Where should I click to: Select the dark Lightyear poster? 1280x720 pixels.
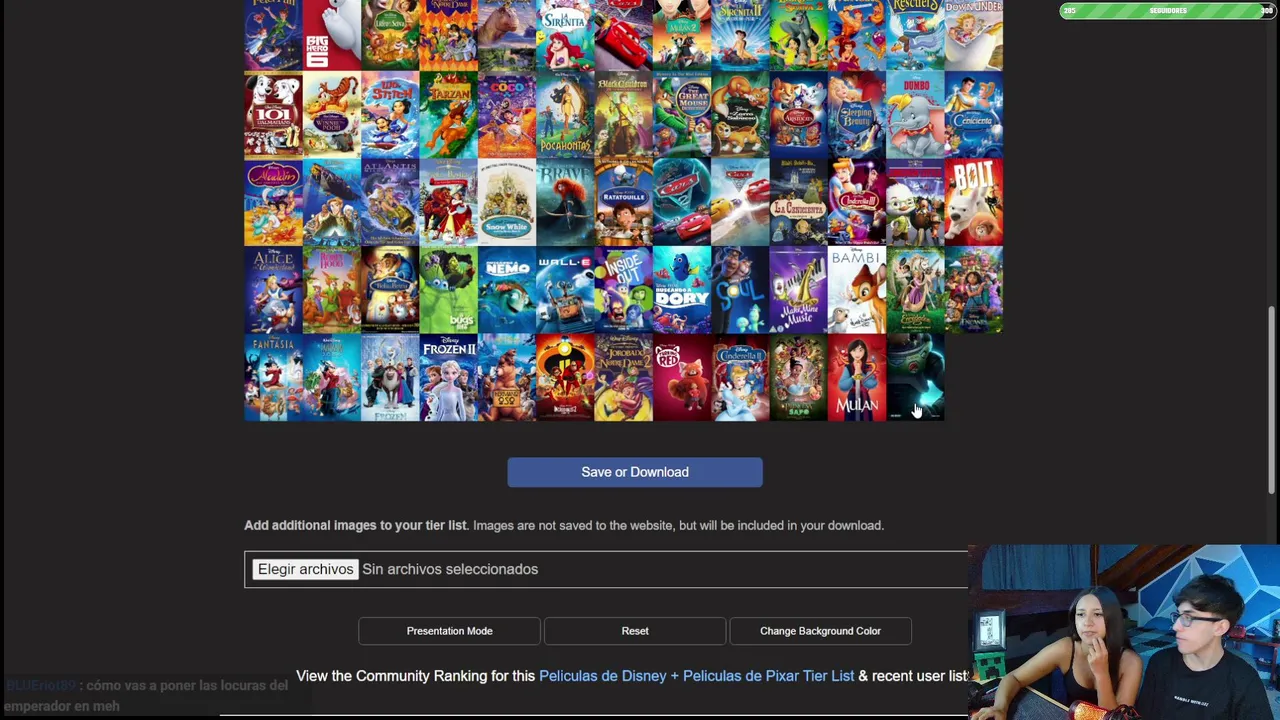[x=915, y=377]
